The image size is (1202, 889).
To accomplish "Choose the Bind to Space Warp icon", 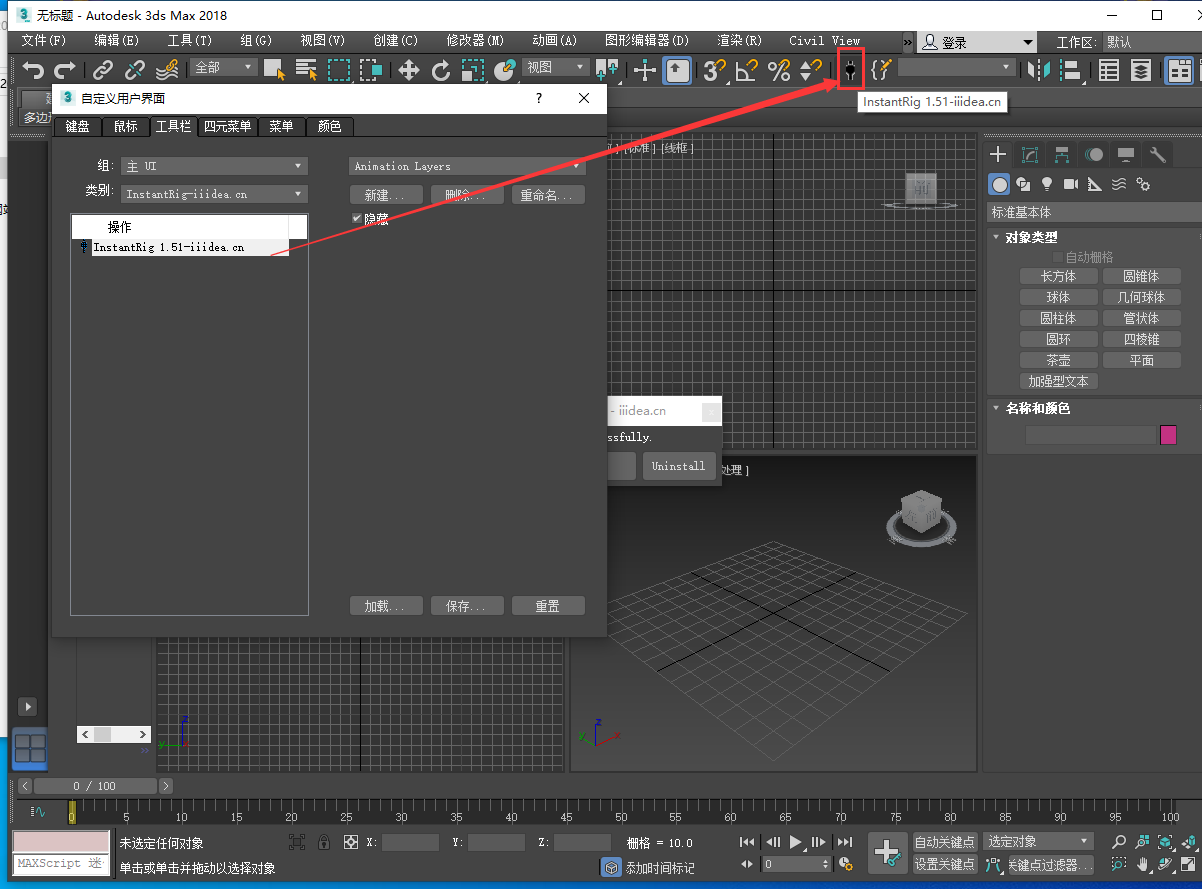I will pyautogui.click(x=167, y=70).
